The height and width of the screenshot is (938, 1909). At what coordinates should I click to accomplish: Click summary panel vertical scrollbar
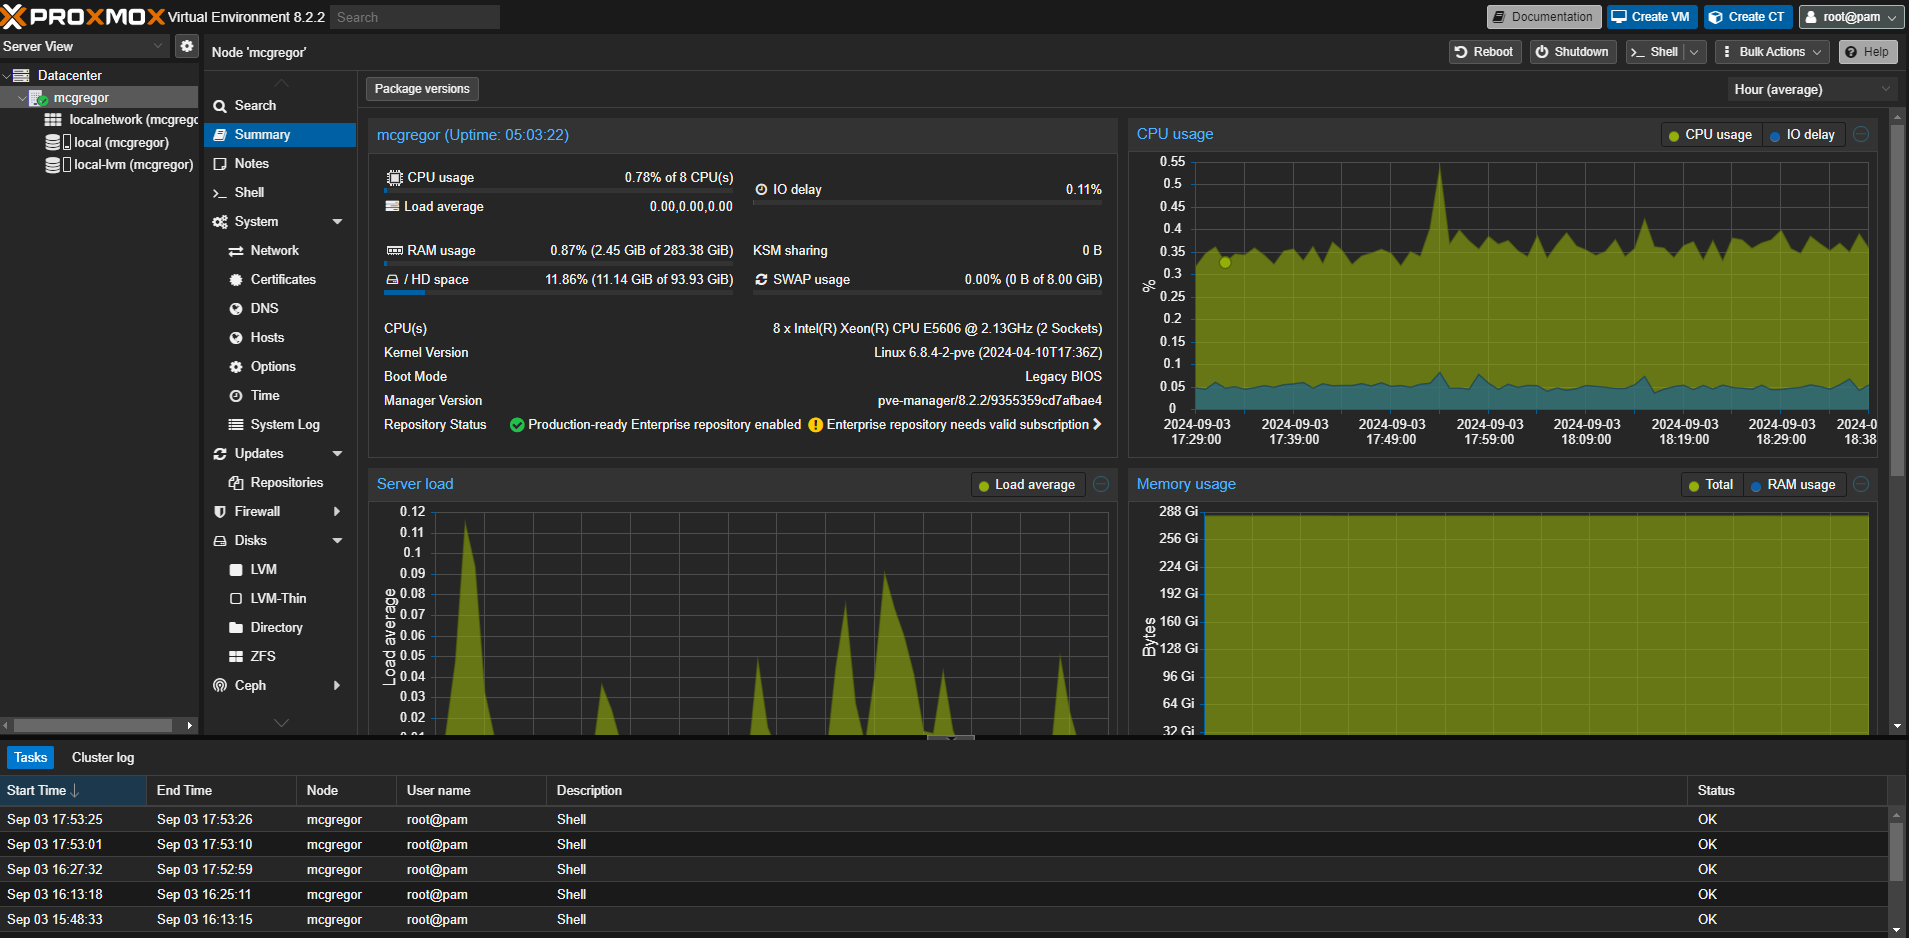[x=1898, y=300]
